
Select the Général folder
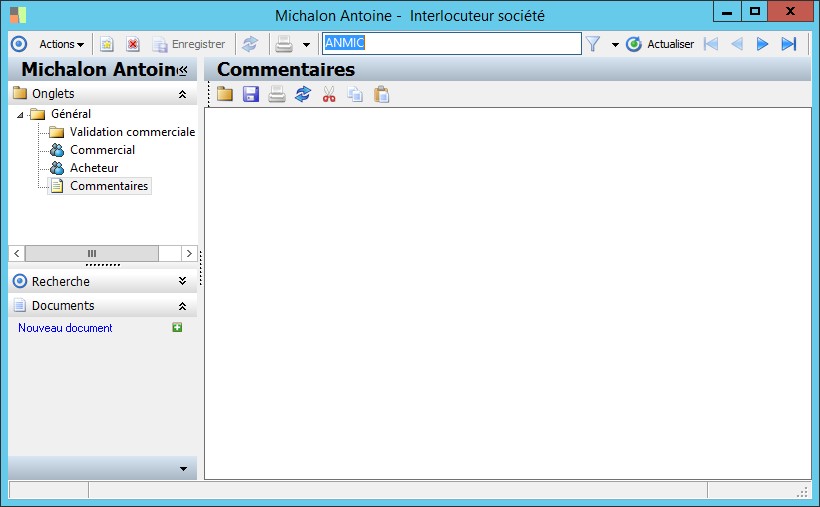61,114
